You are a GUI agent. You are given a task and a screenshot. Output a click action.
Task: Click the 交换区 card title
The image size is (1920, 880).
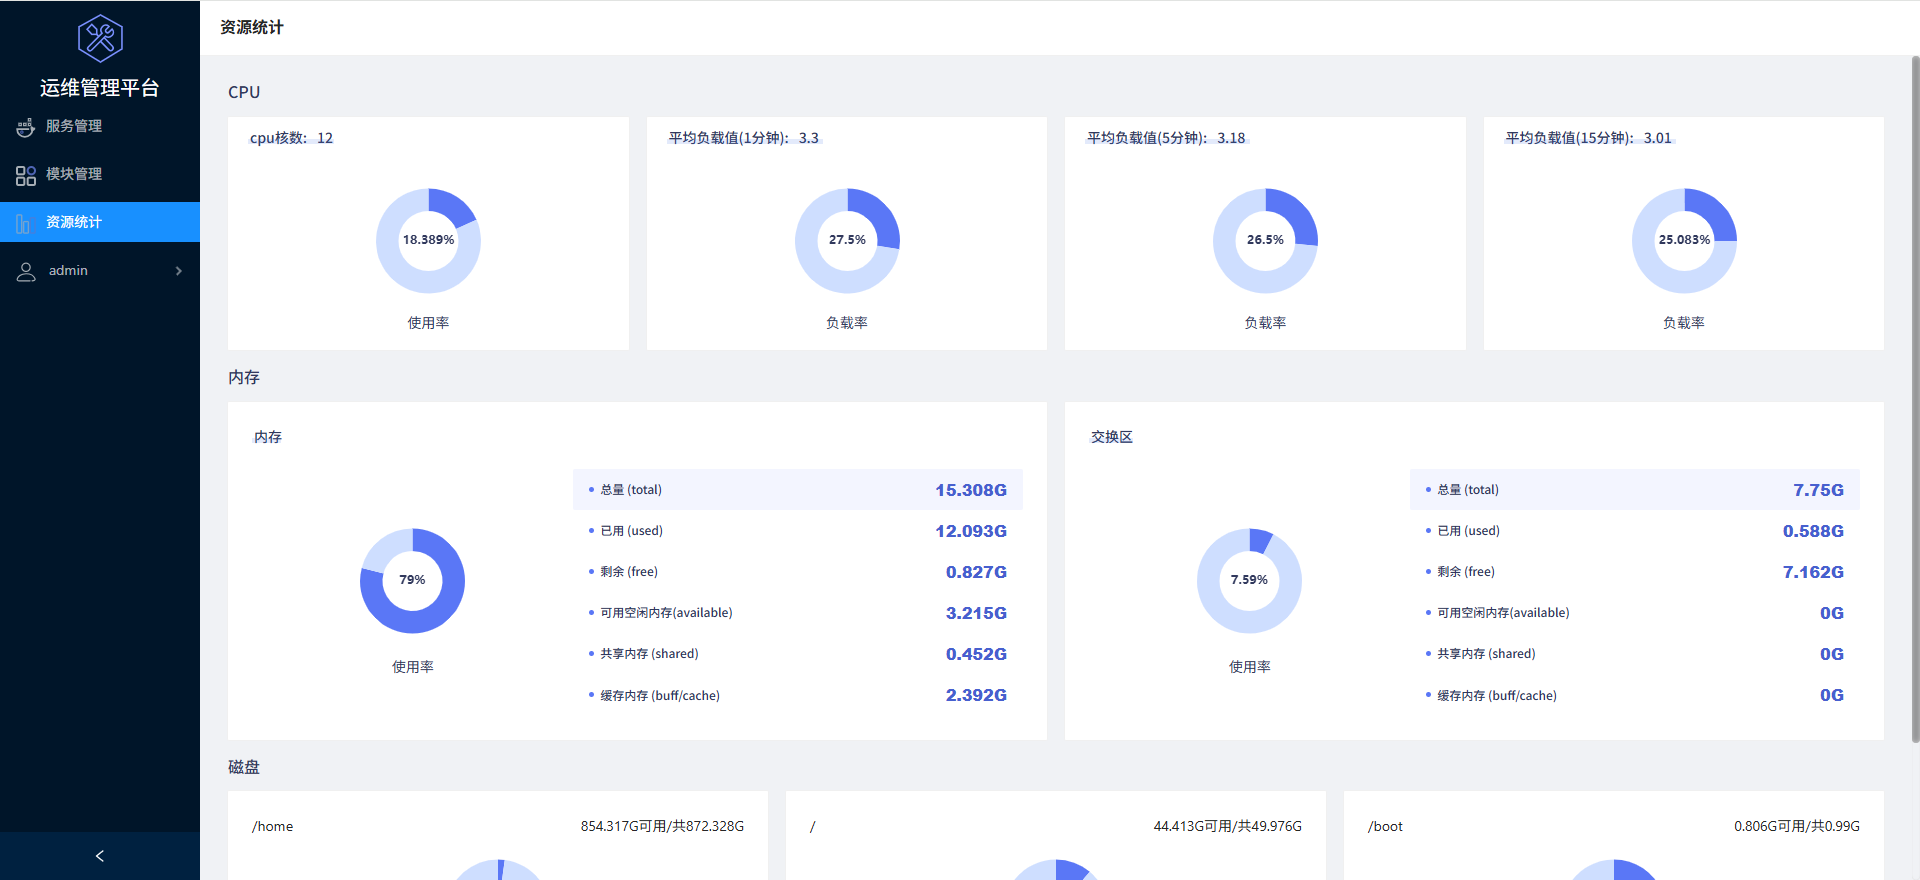1112,437
